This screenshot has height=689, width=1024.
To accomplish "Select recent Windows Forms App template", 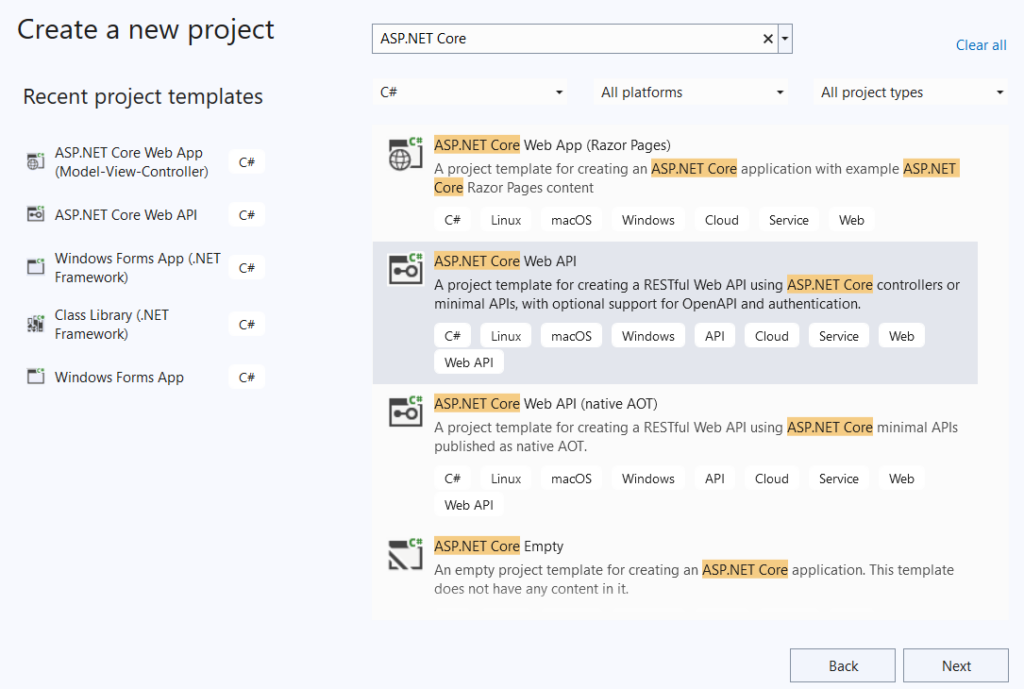I will tap(119, 377).
